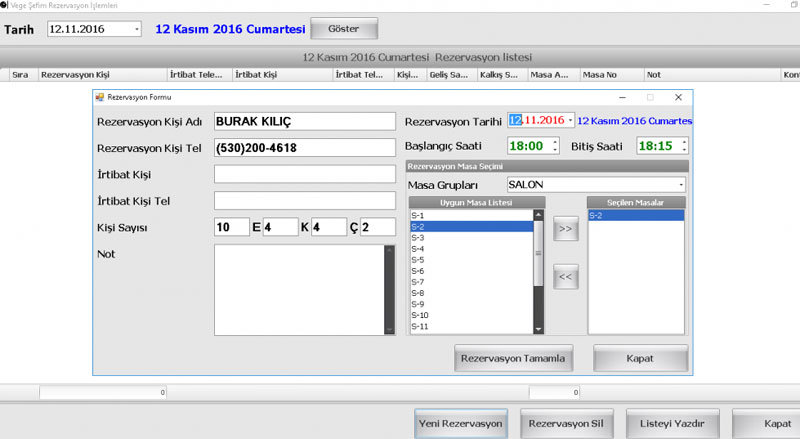Decrease Başlangıç Saati with the down spinner

click(555, 150)
